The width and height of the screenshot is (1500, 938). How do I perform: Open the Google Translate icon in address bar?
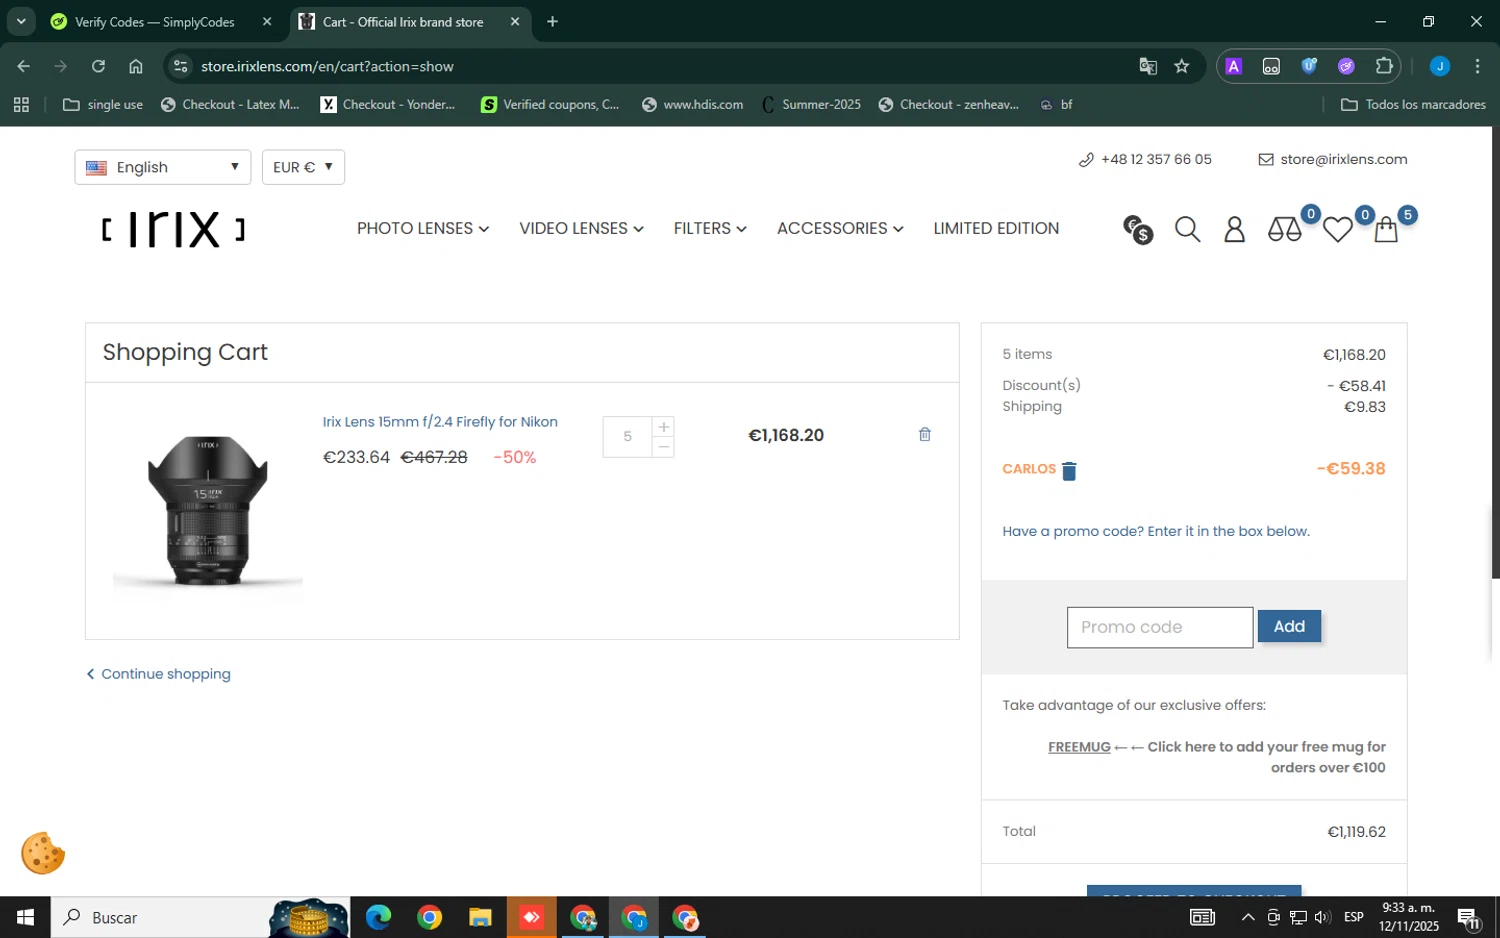(x=1148, y=66)
